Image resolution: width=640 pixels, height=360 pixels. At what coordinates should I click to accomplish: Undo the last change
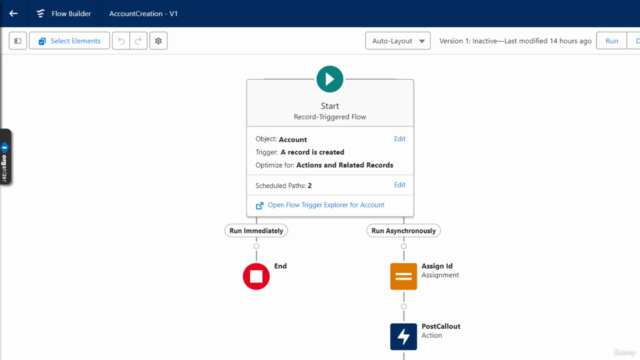pos(121,41)
